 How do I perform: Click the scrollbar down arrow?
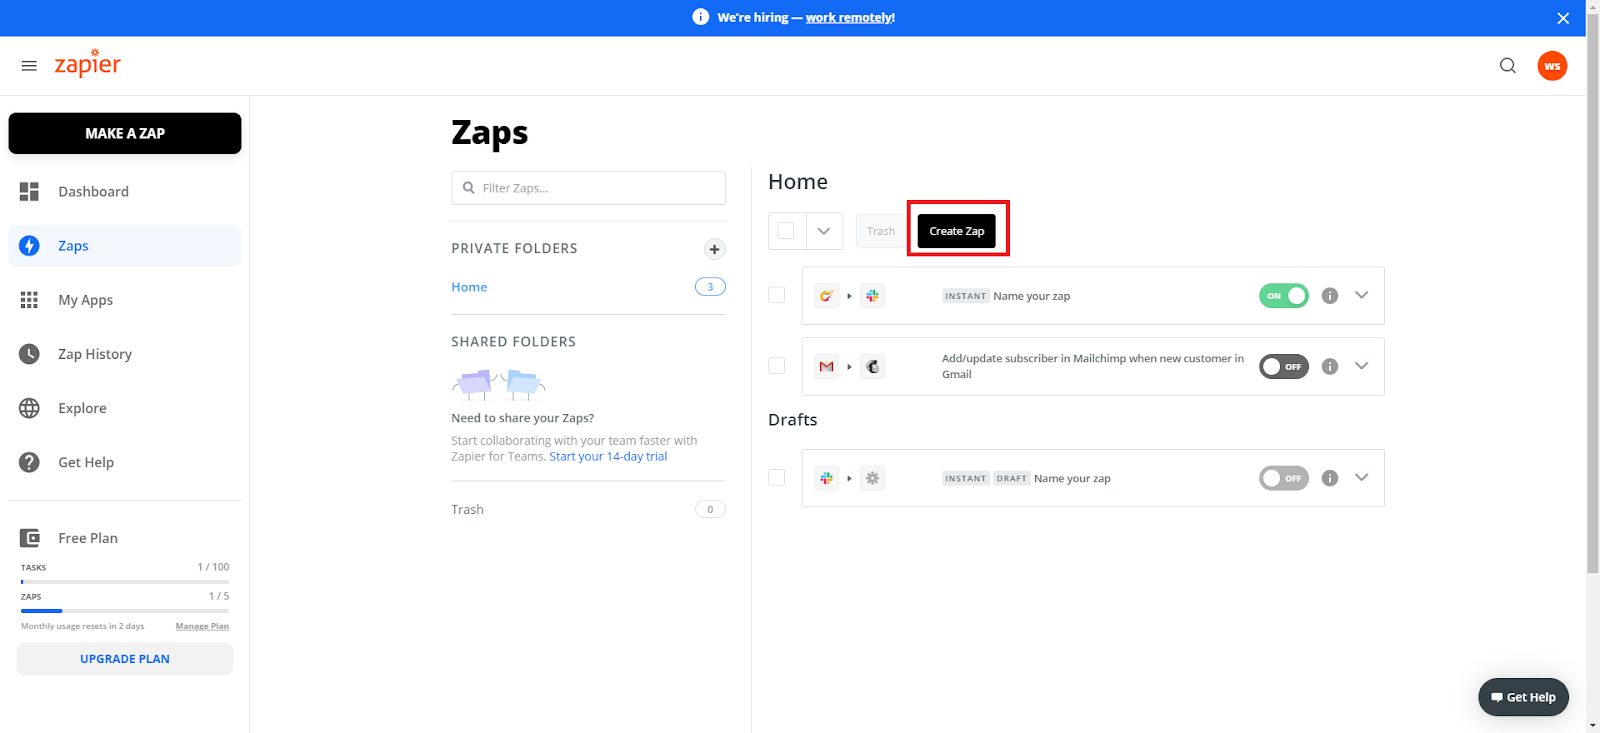click(x=1593, y=724)
